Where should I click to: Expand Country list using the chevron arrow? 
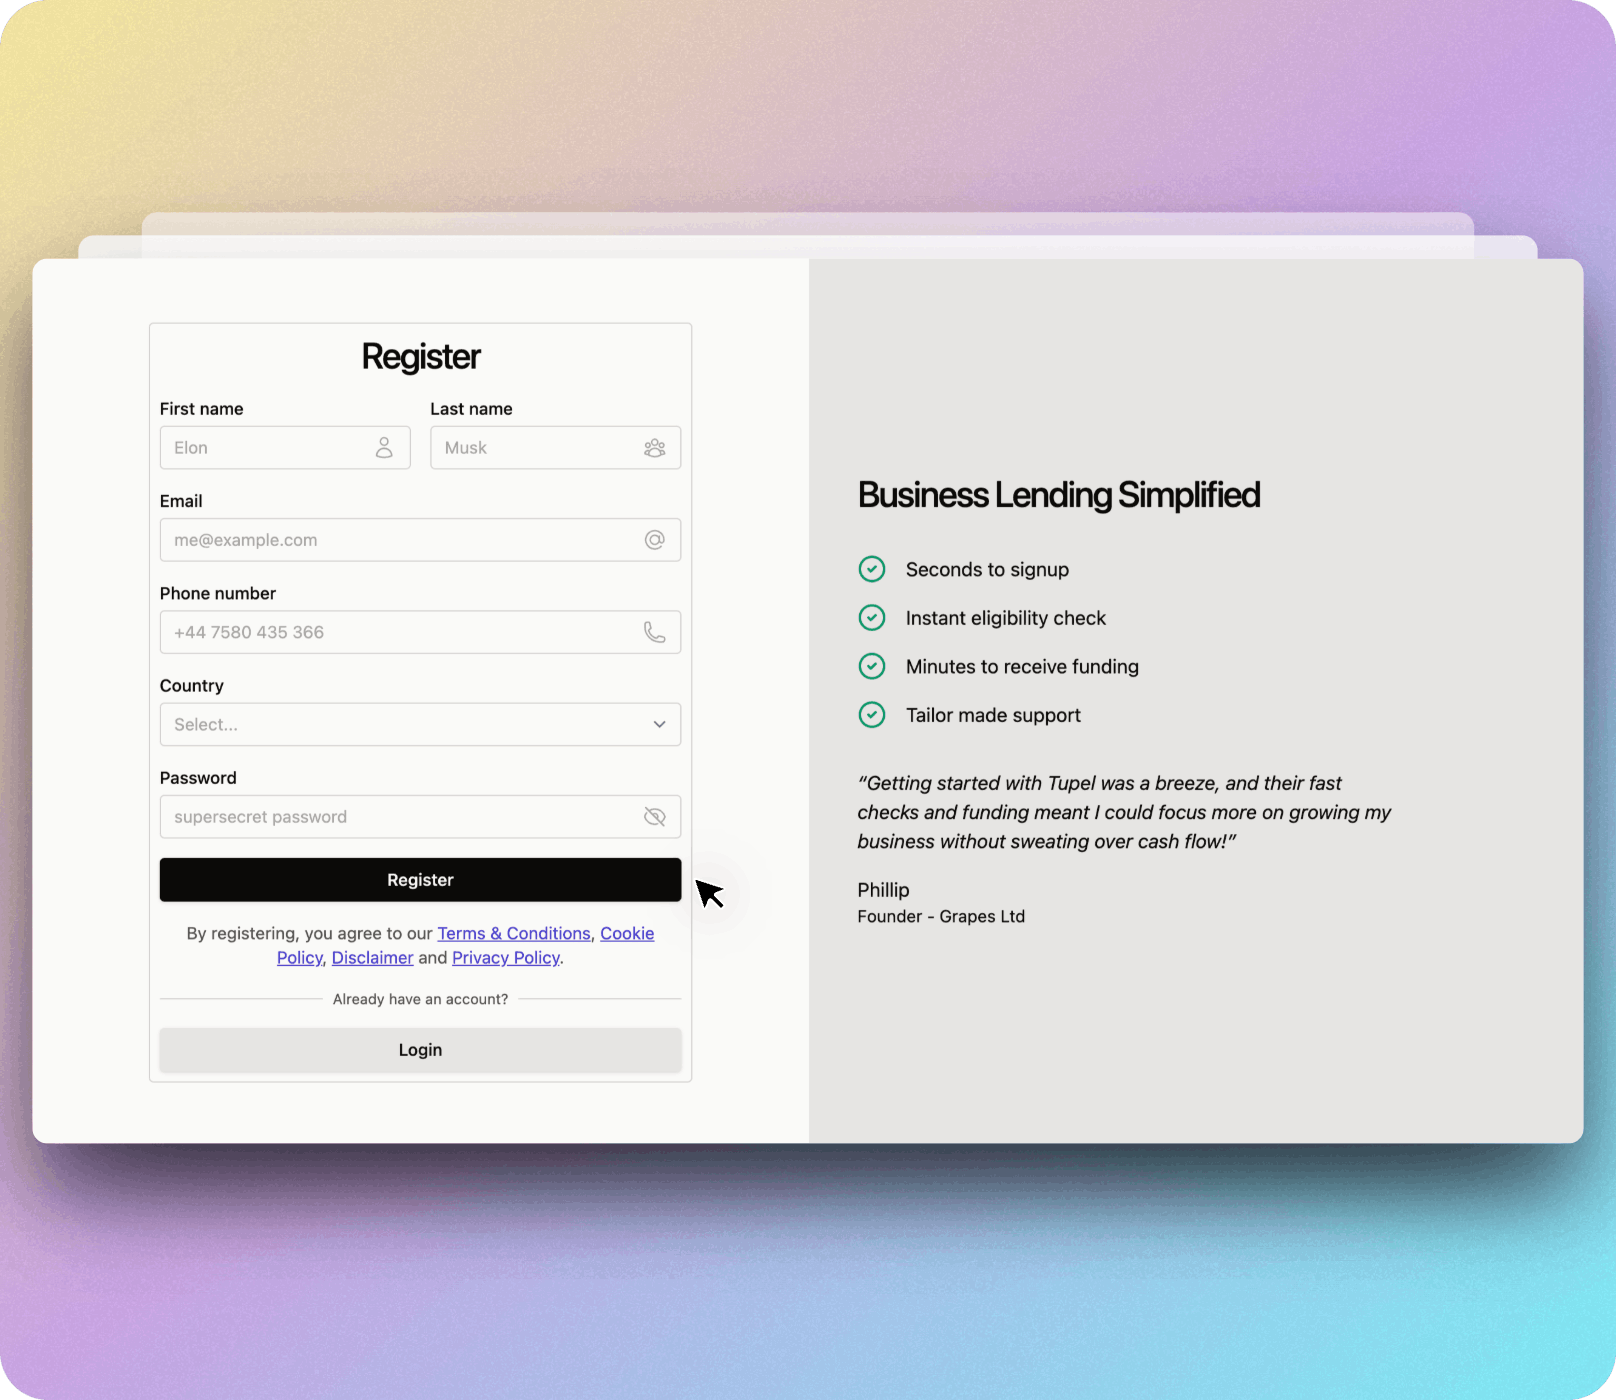coord(659,725)
